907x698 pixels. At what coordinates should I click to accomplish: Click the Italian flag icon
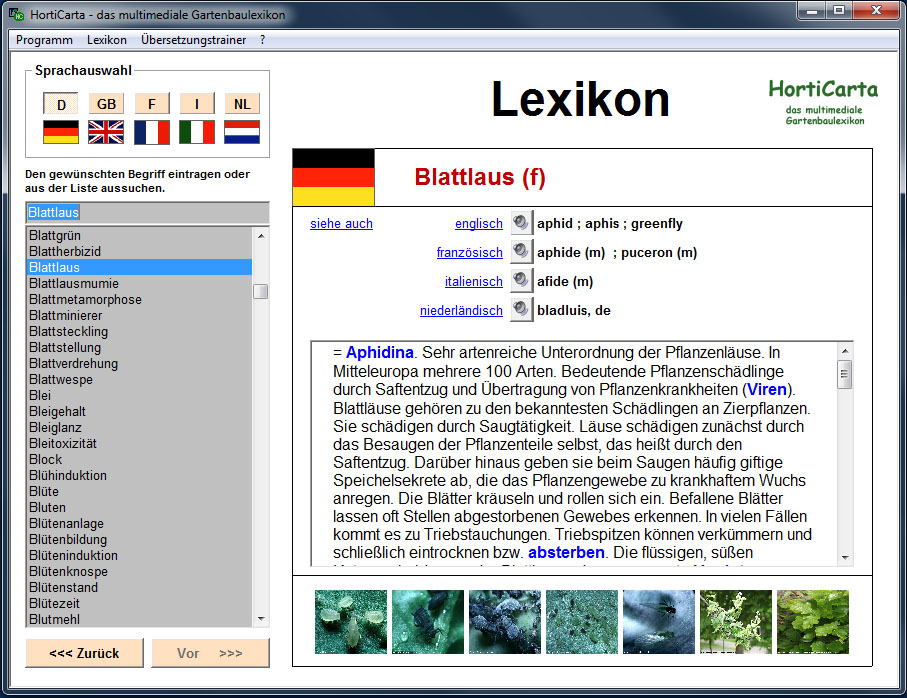[x=197, y=132]
